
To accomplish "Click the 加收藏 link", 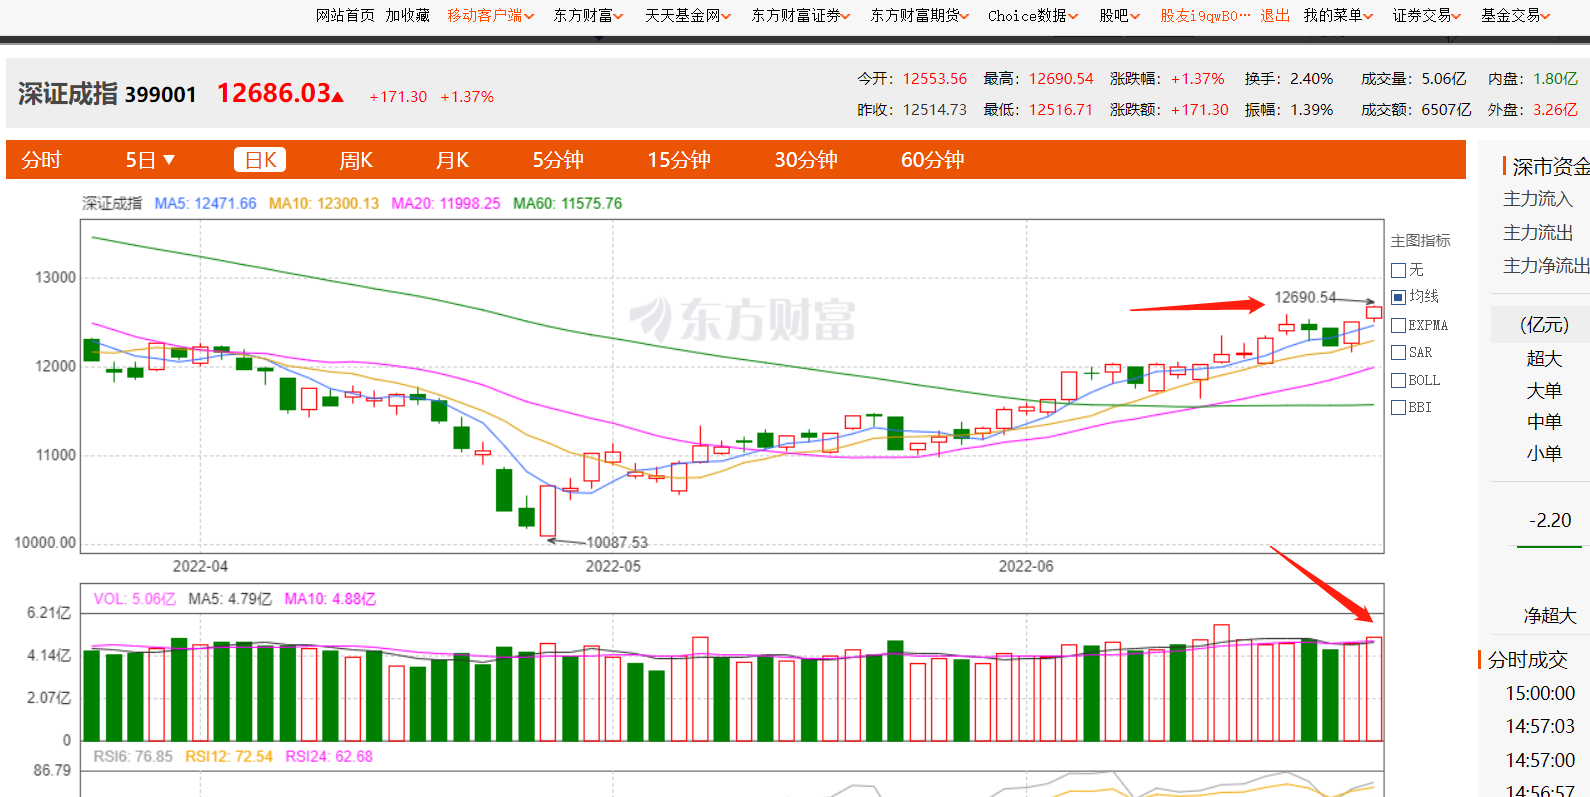I will (x=407, y=15).
